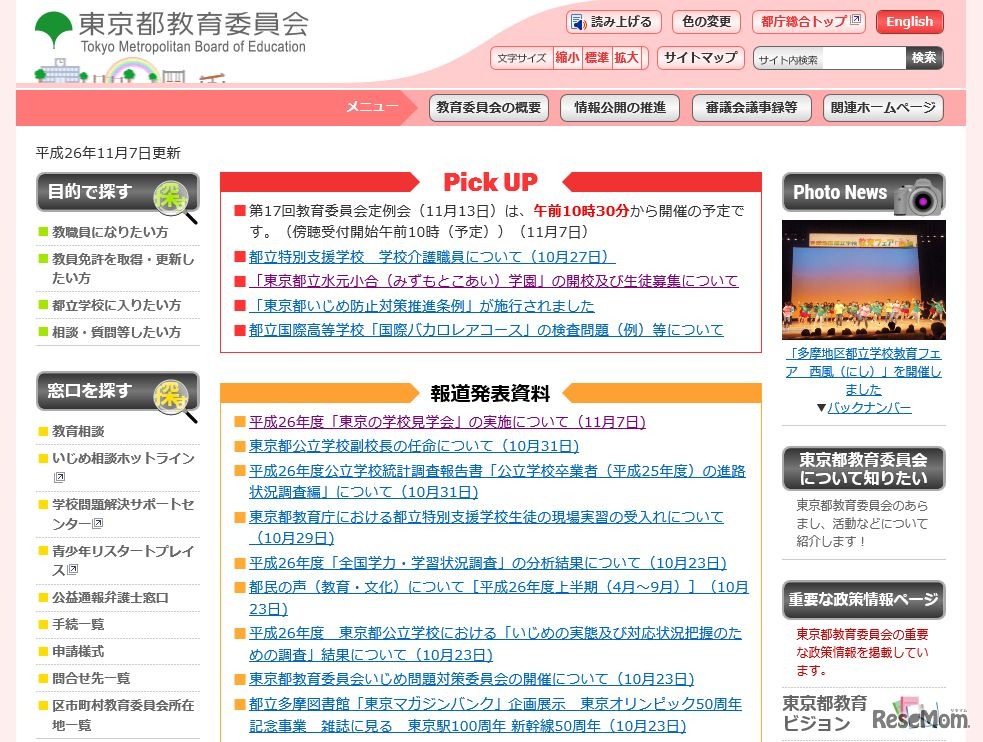
Task: Open the 教育委員会の概要 menu item
Action: click(x=488, y=107)
